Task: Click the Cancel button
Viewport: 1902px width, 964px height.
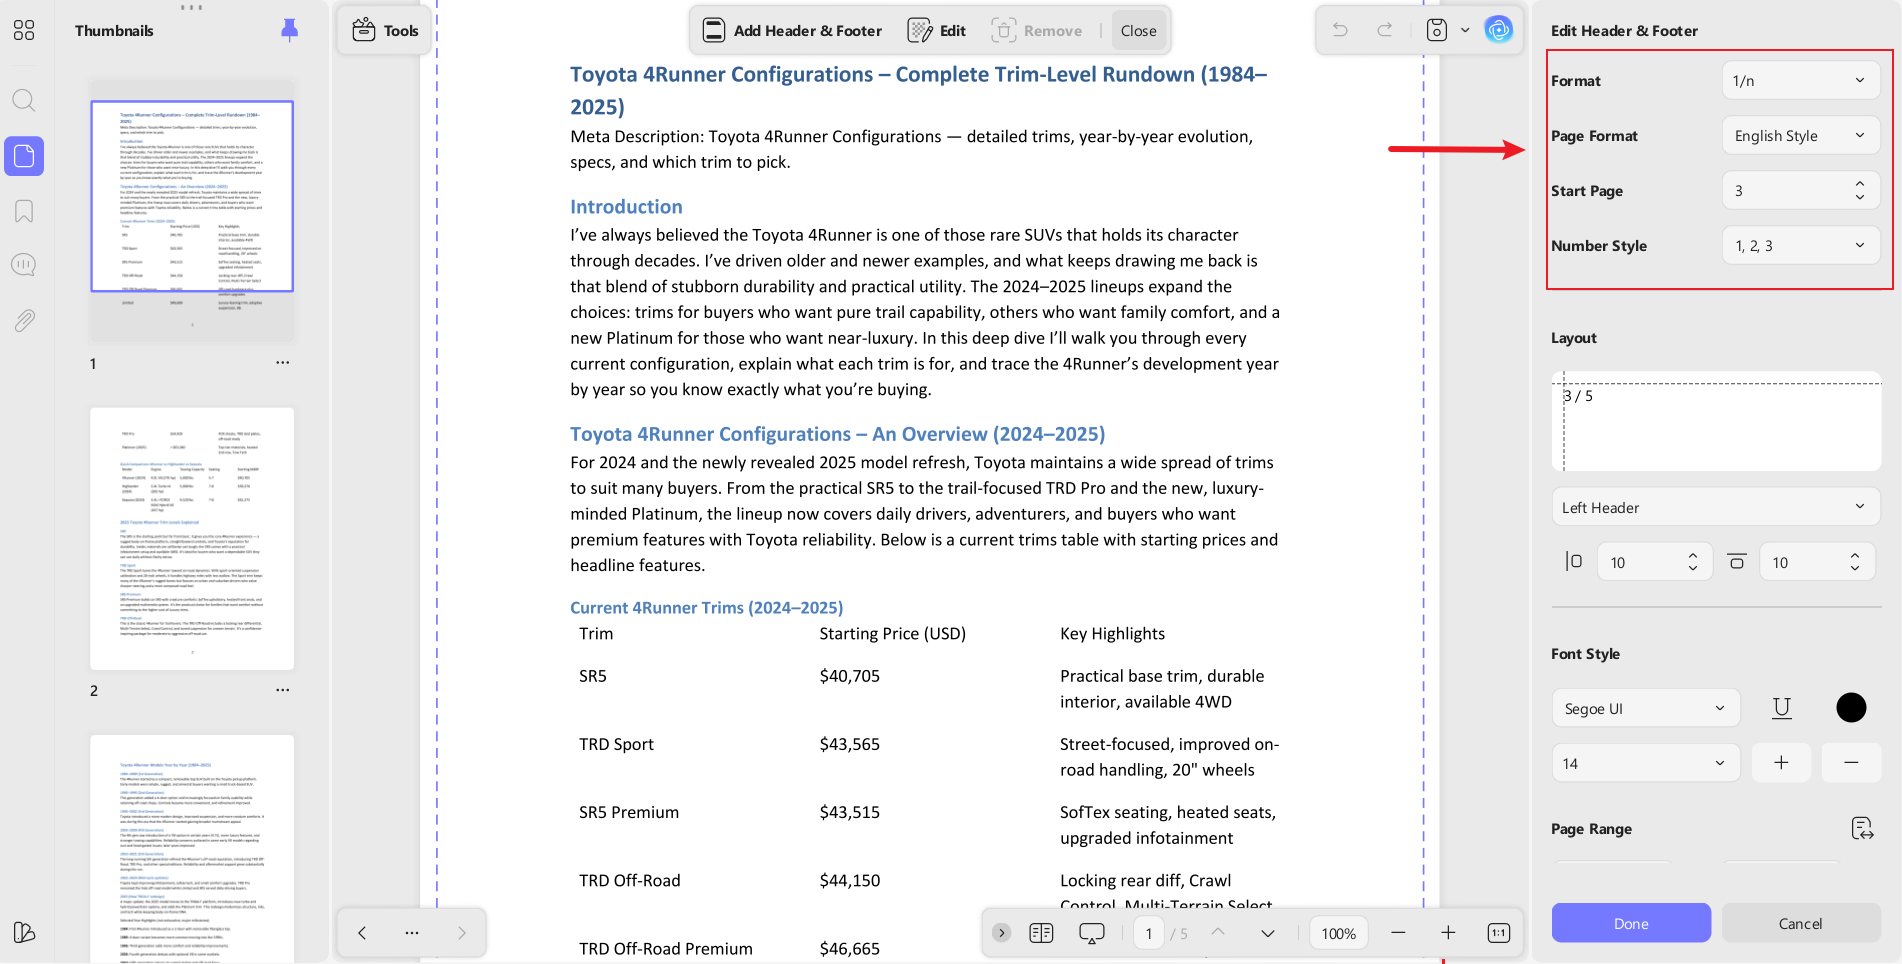Action: [x=1800, y=923]
